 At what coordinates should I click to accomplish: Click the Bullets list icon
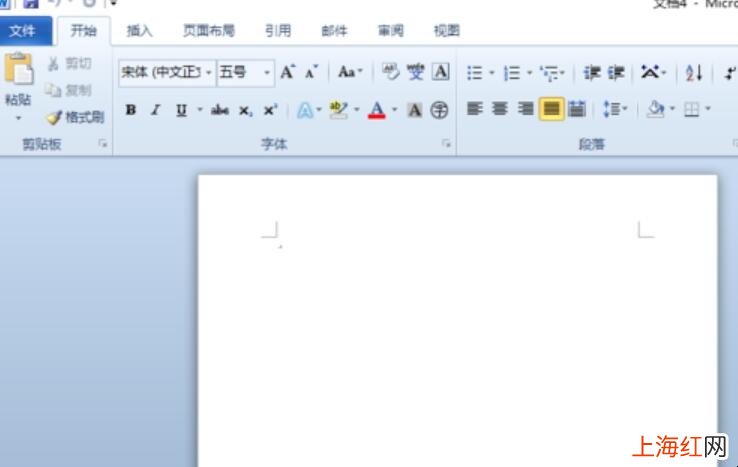[474, 73]
